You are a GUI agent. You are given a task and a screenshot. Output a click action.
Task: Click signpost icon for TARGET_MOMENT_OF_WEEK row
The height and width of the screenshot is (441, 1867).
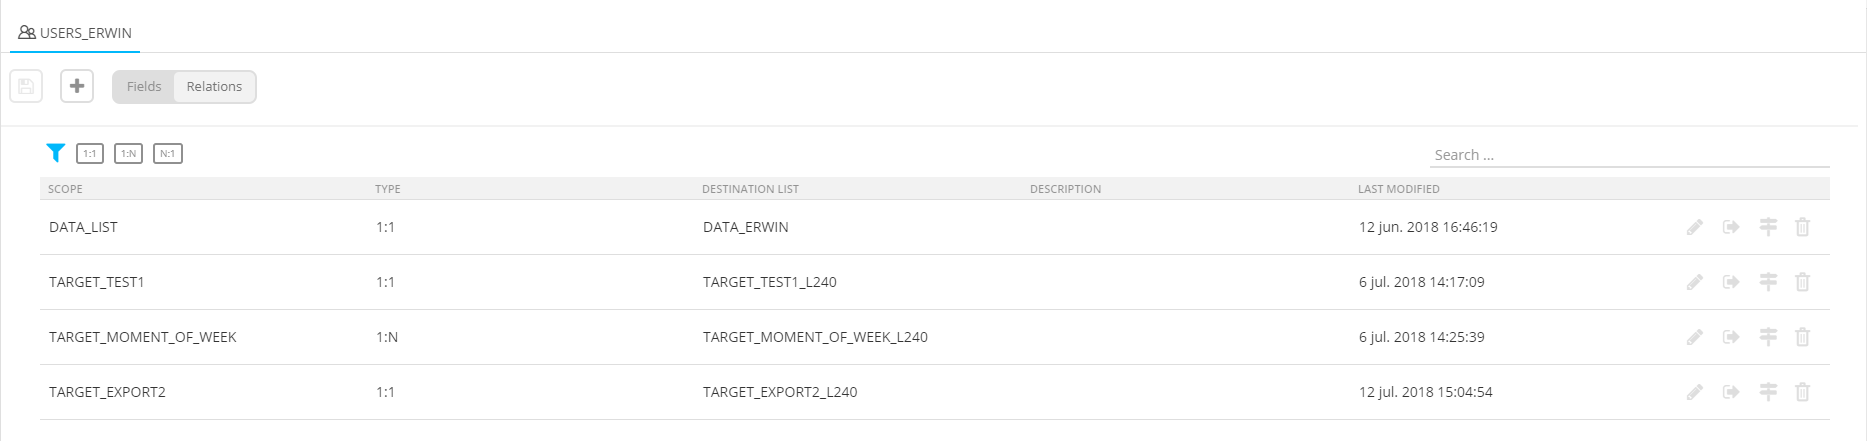coord(1768,337)
